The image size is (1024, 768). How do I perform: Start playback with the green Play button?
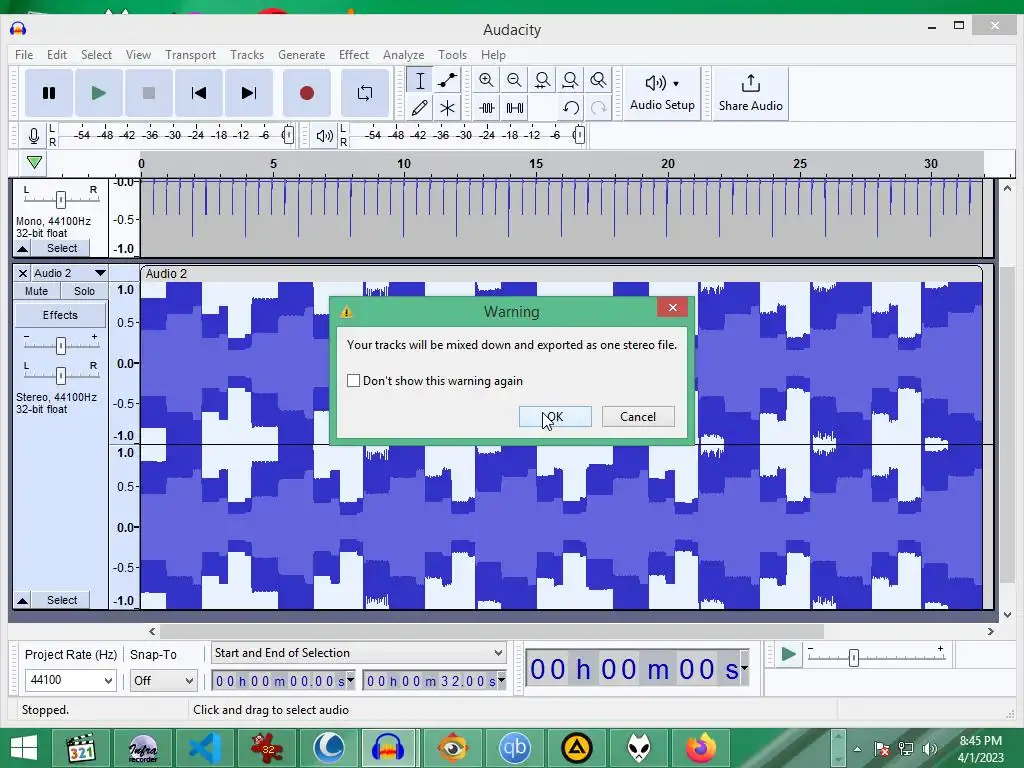(x=99, y=93)
